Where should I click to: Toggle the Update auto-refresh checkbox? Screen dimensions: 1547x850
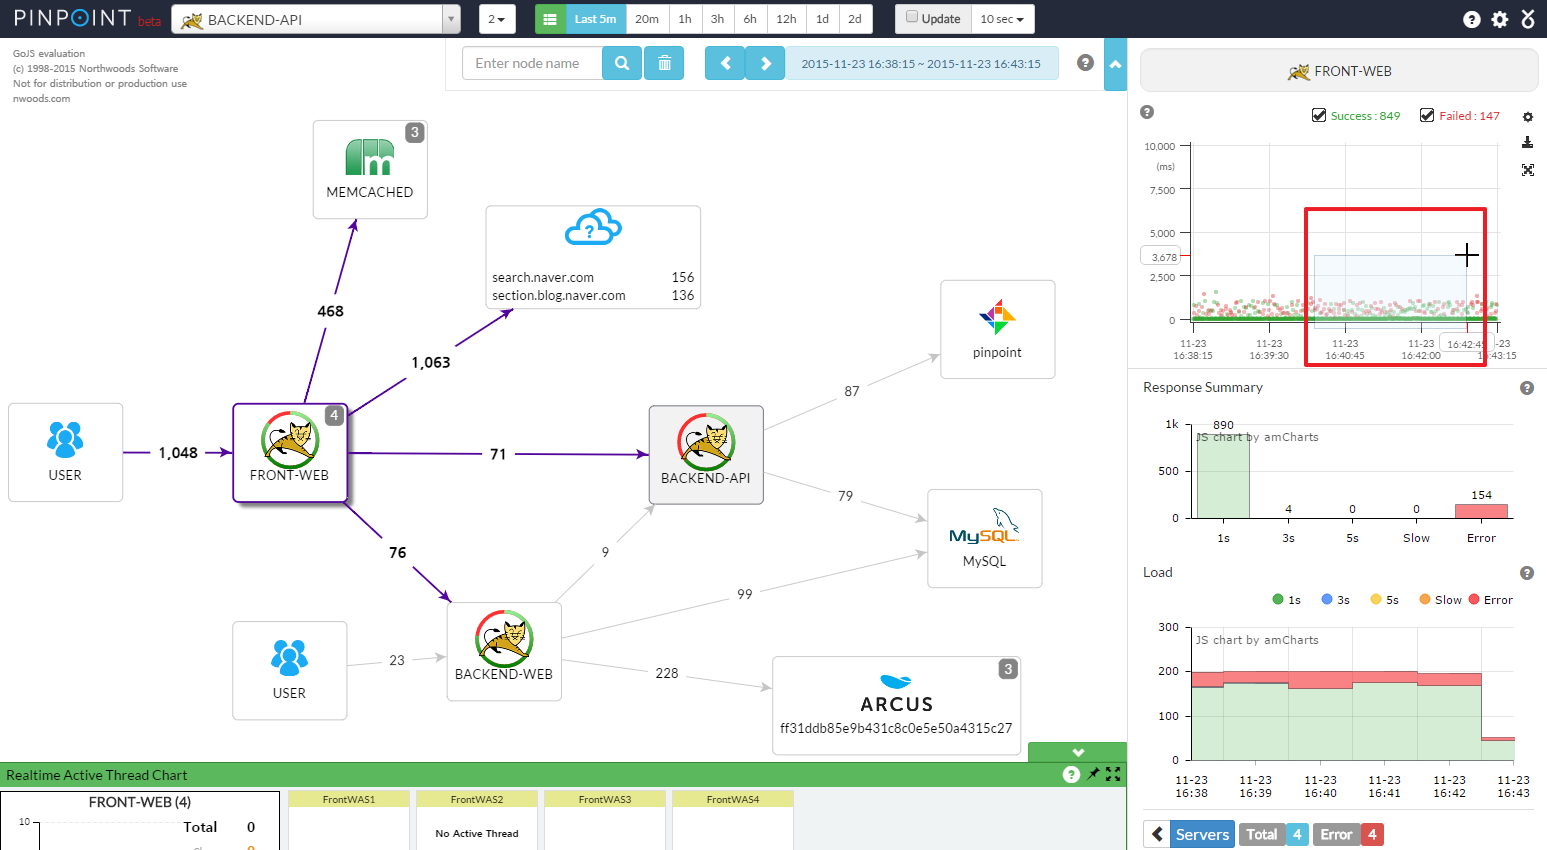pyautogui.click(x=912, y=17)
